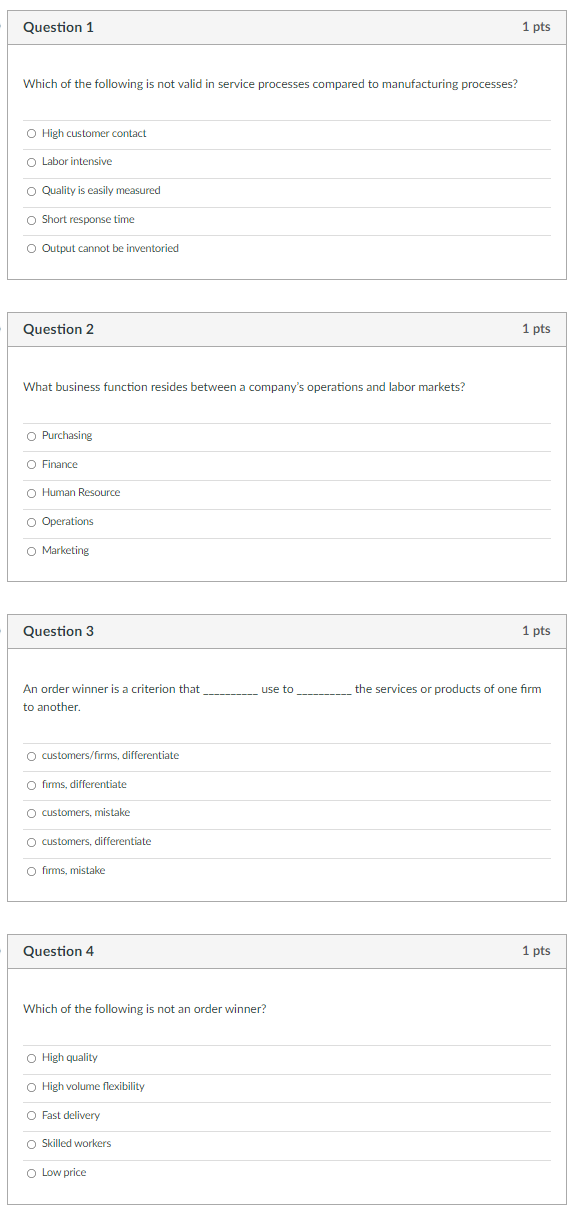Choose "High volume flexibility" answer
The image size is (588, 1222).
coord(31,1086)
